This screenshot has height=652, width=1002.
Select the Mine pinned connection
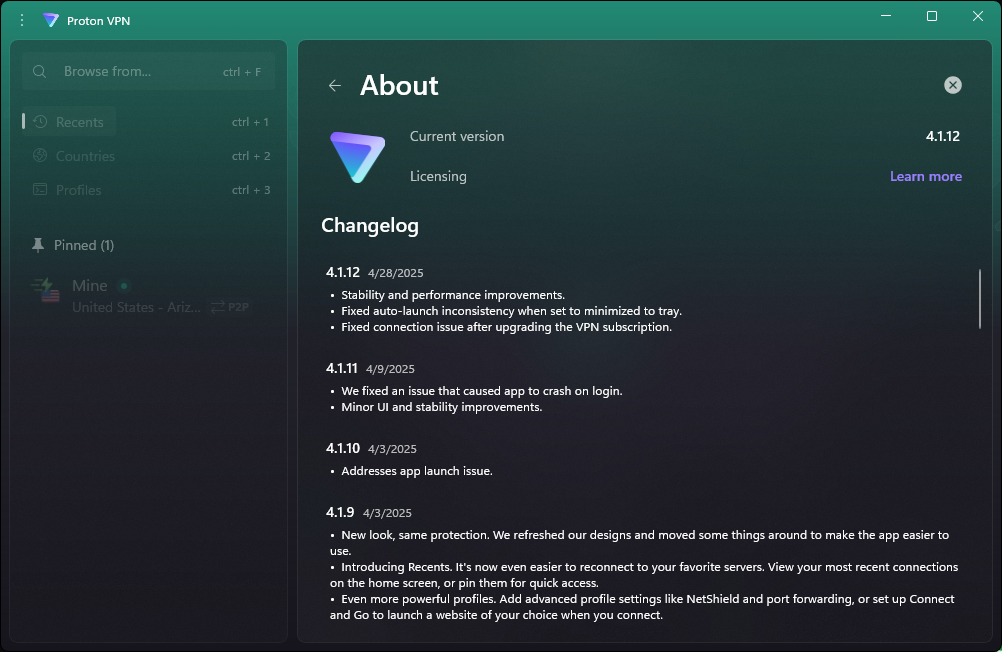[x=148, y=296]
